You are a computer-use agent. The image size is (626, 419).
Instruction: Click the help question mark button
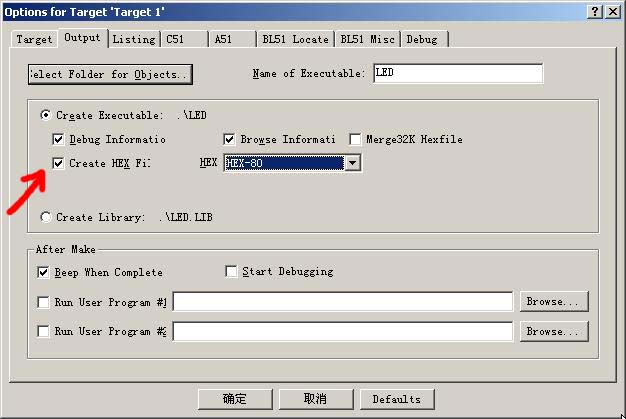click(x=594, y=10)
